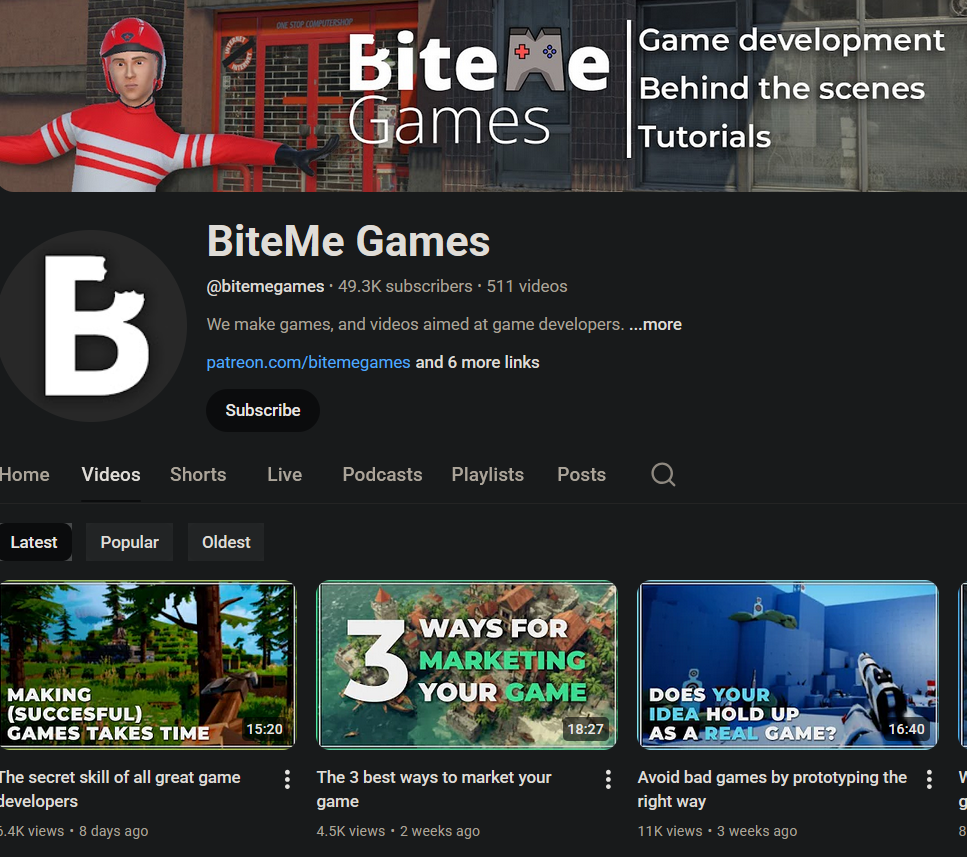This screenshot has height=857, width=967.
Task: Click the BiteMe Games channel avatar
Action: point(93,326)
